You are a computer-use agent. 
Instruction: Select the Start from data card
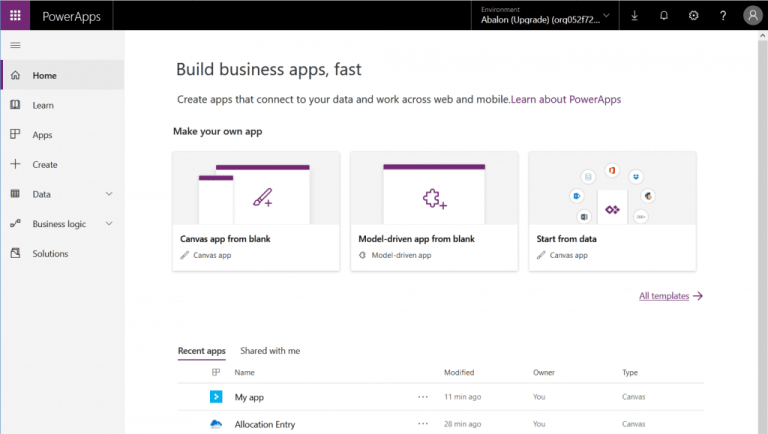[x=612, y=210]
